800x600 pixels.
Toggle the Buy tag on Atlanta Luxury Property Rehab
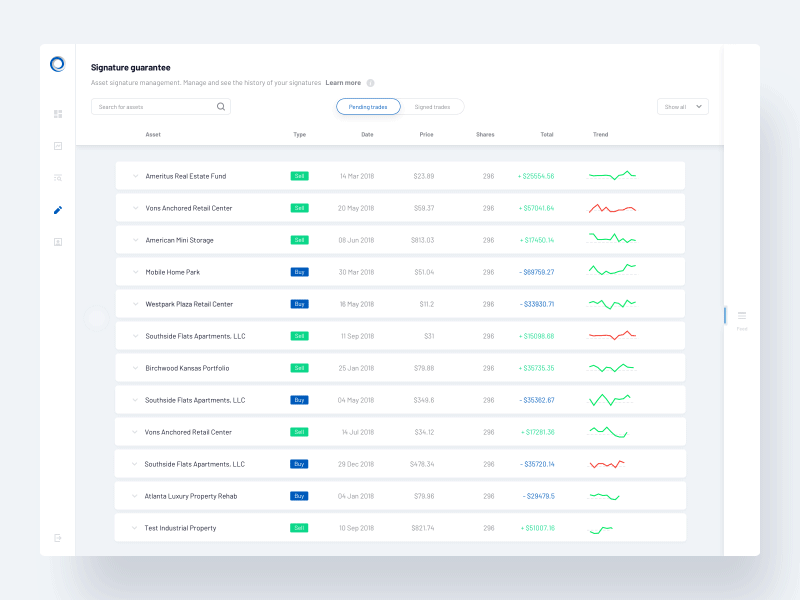tap(299, 495)
